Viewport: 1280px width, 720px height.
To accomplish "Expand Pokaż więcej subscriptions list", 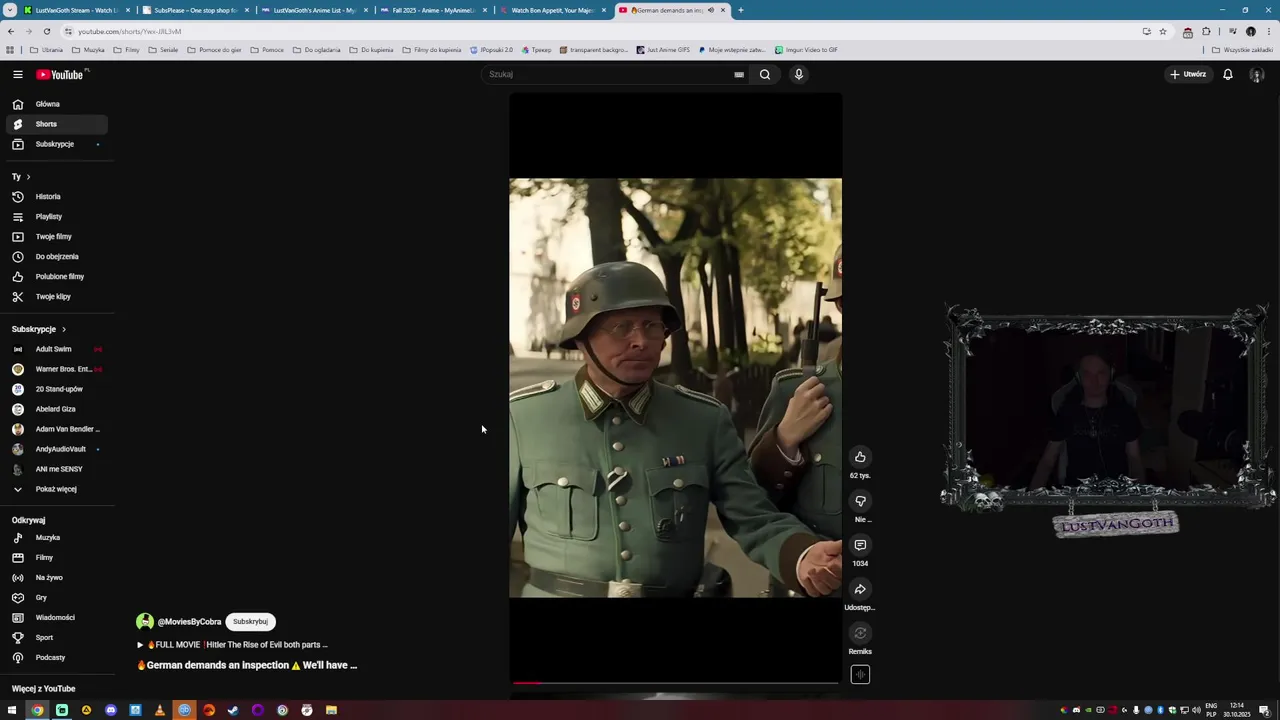I will [x=57, y=489].
